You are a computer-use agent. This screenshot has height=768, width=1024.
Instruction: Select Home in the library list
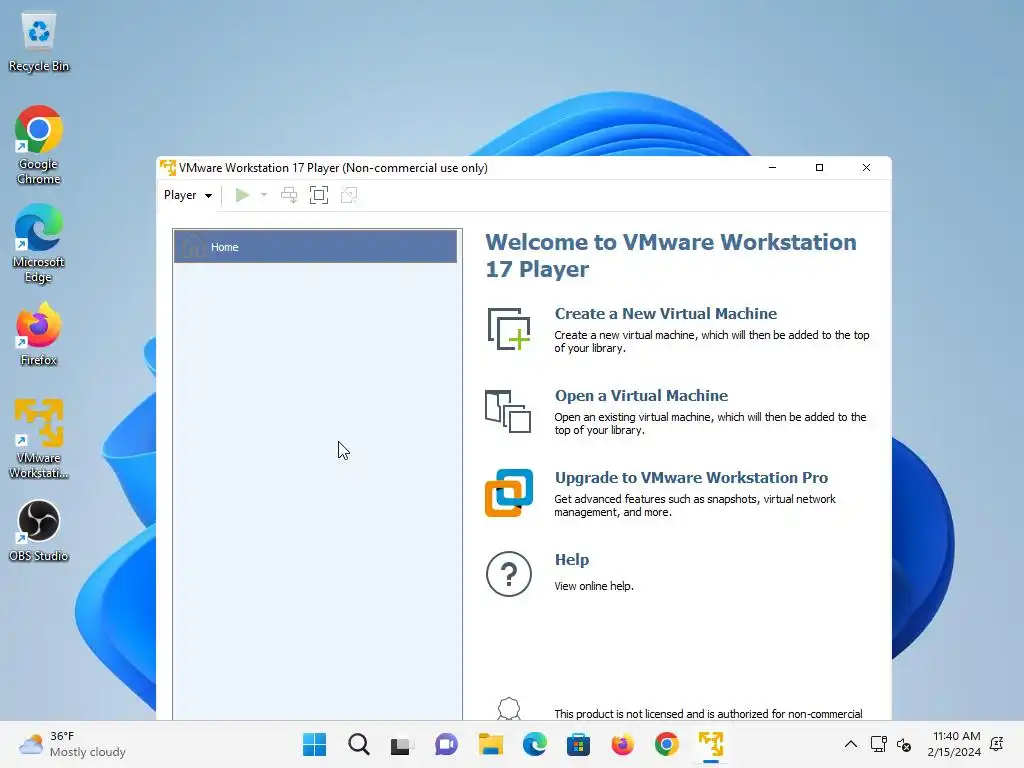point(315,247)
